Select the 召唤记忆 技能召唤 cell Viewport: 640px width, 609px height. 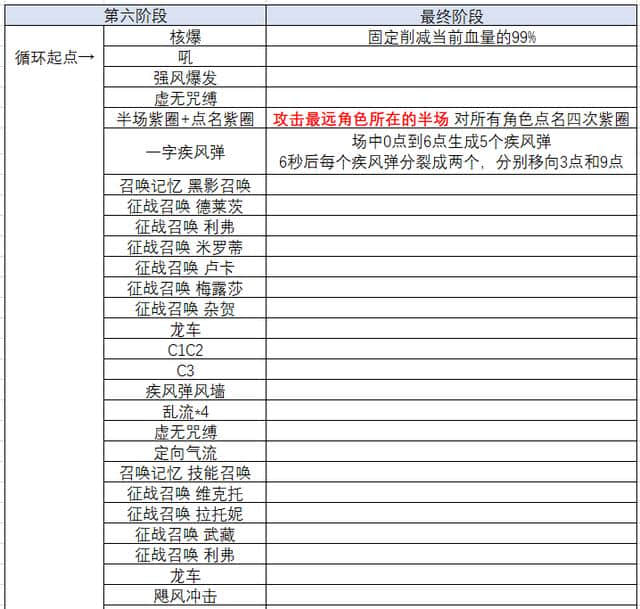[x=185, y=472]
